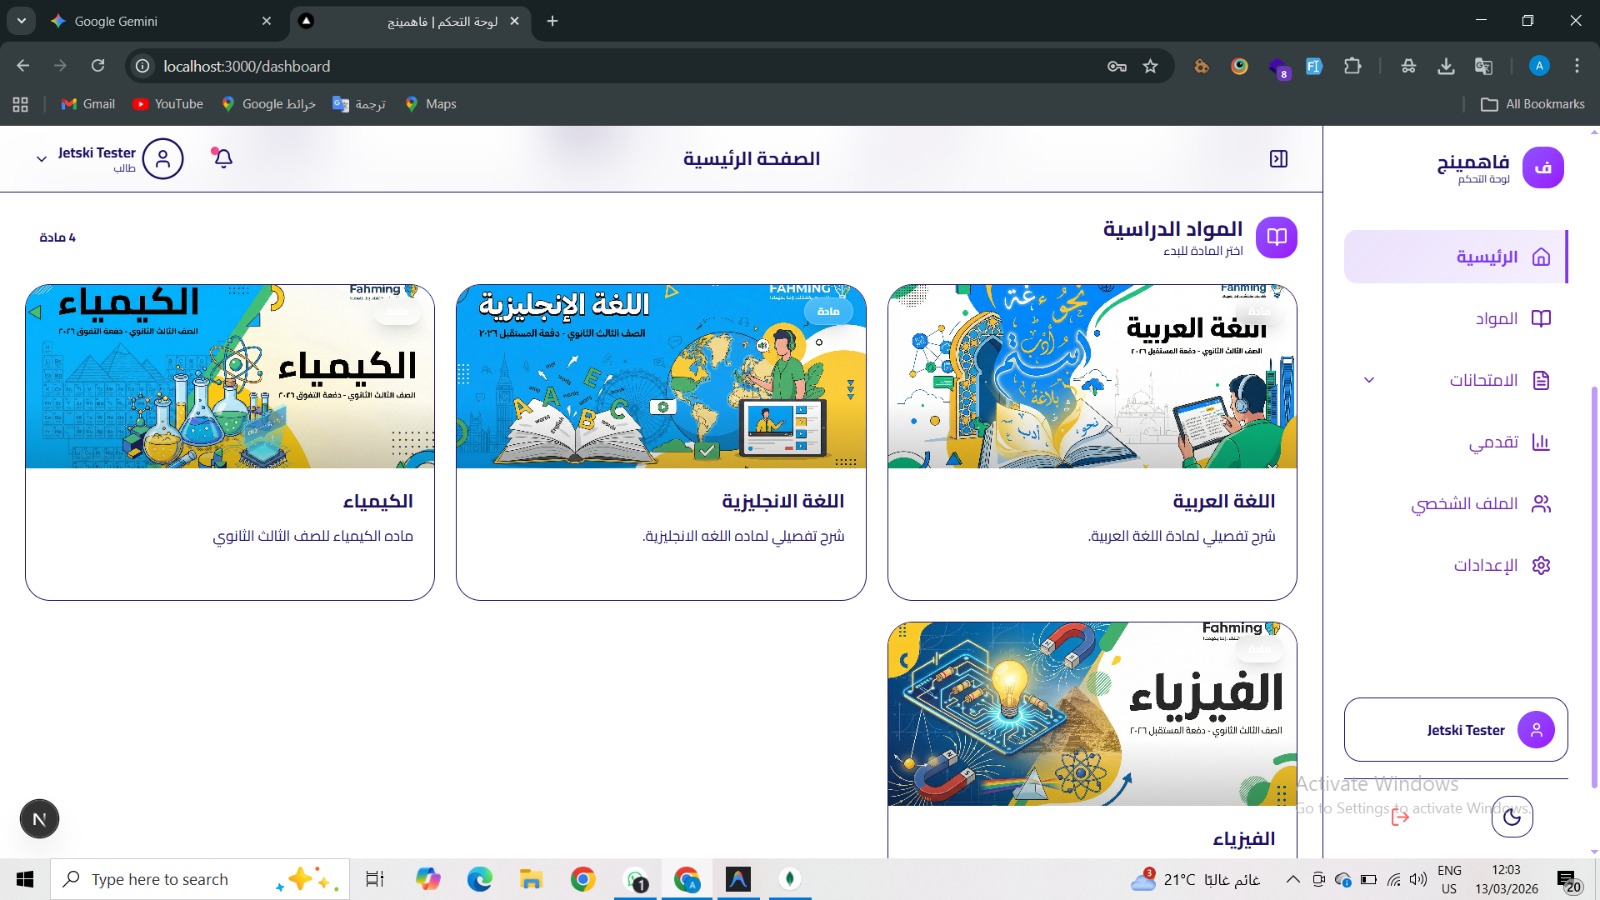The height and width of the screenshot is (900, 1600).
Task: Expand the Jetski Tester user dropdown chevron
Action: point(41,159)
